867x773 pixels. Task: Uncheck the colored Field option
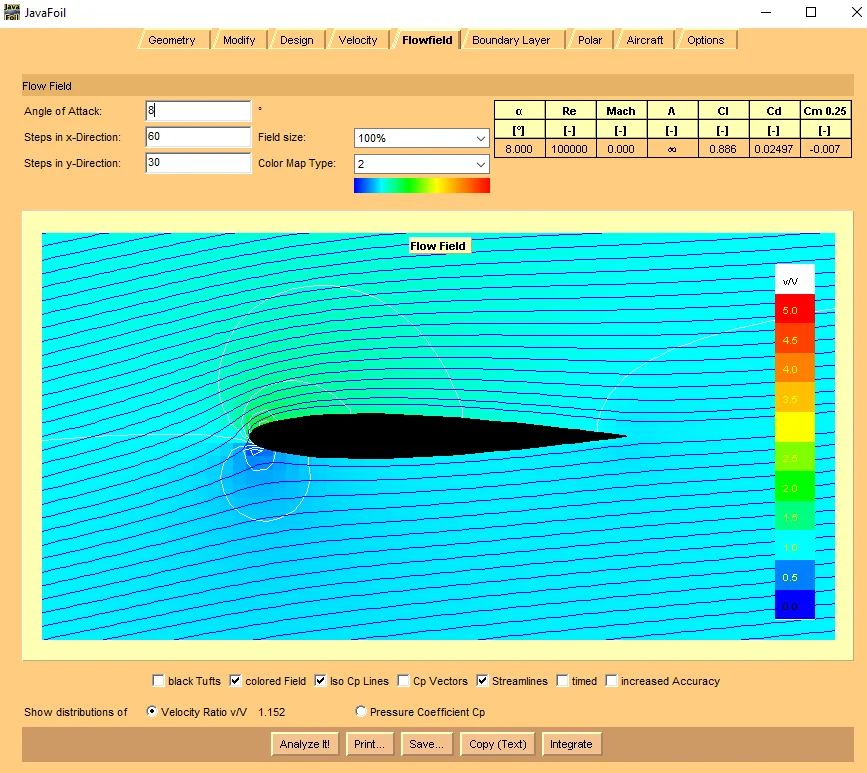pyautogui.click(x=235, y=681)
